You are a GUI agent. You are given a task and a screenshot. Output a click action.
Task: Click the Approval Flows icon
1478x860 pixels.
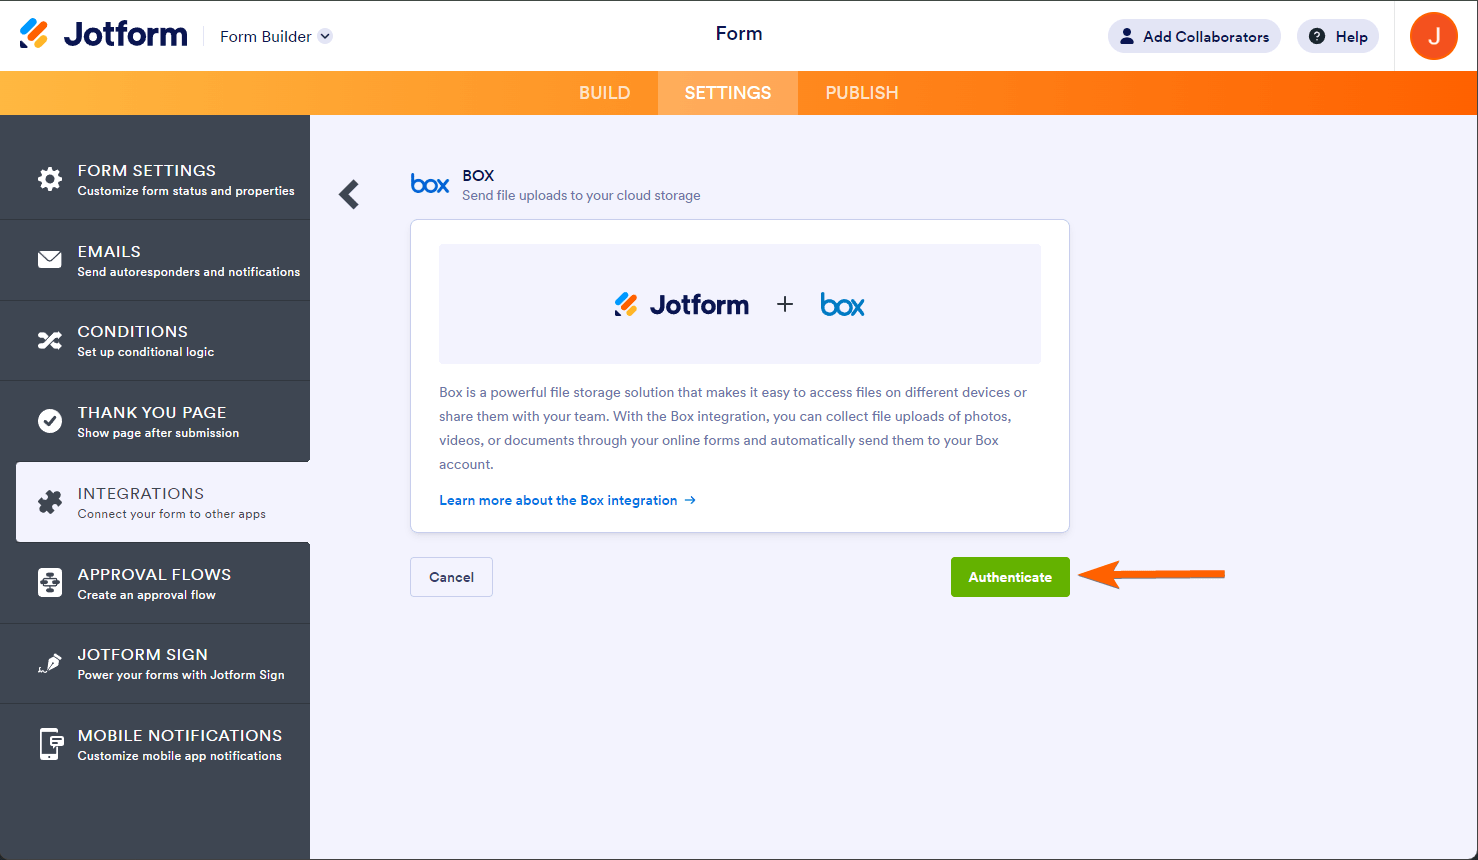[50, 583]
